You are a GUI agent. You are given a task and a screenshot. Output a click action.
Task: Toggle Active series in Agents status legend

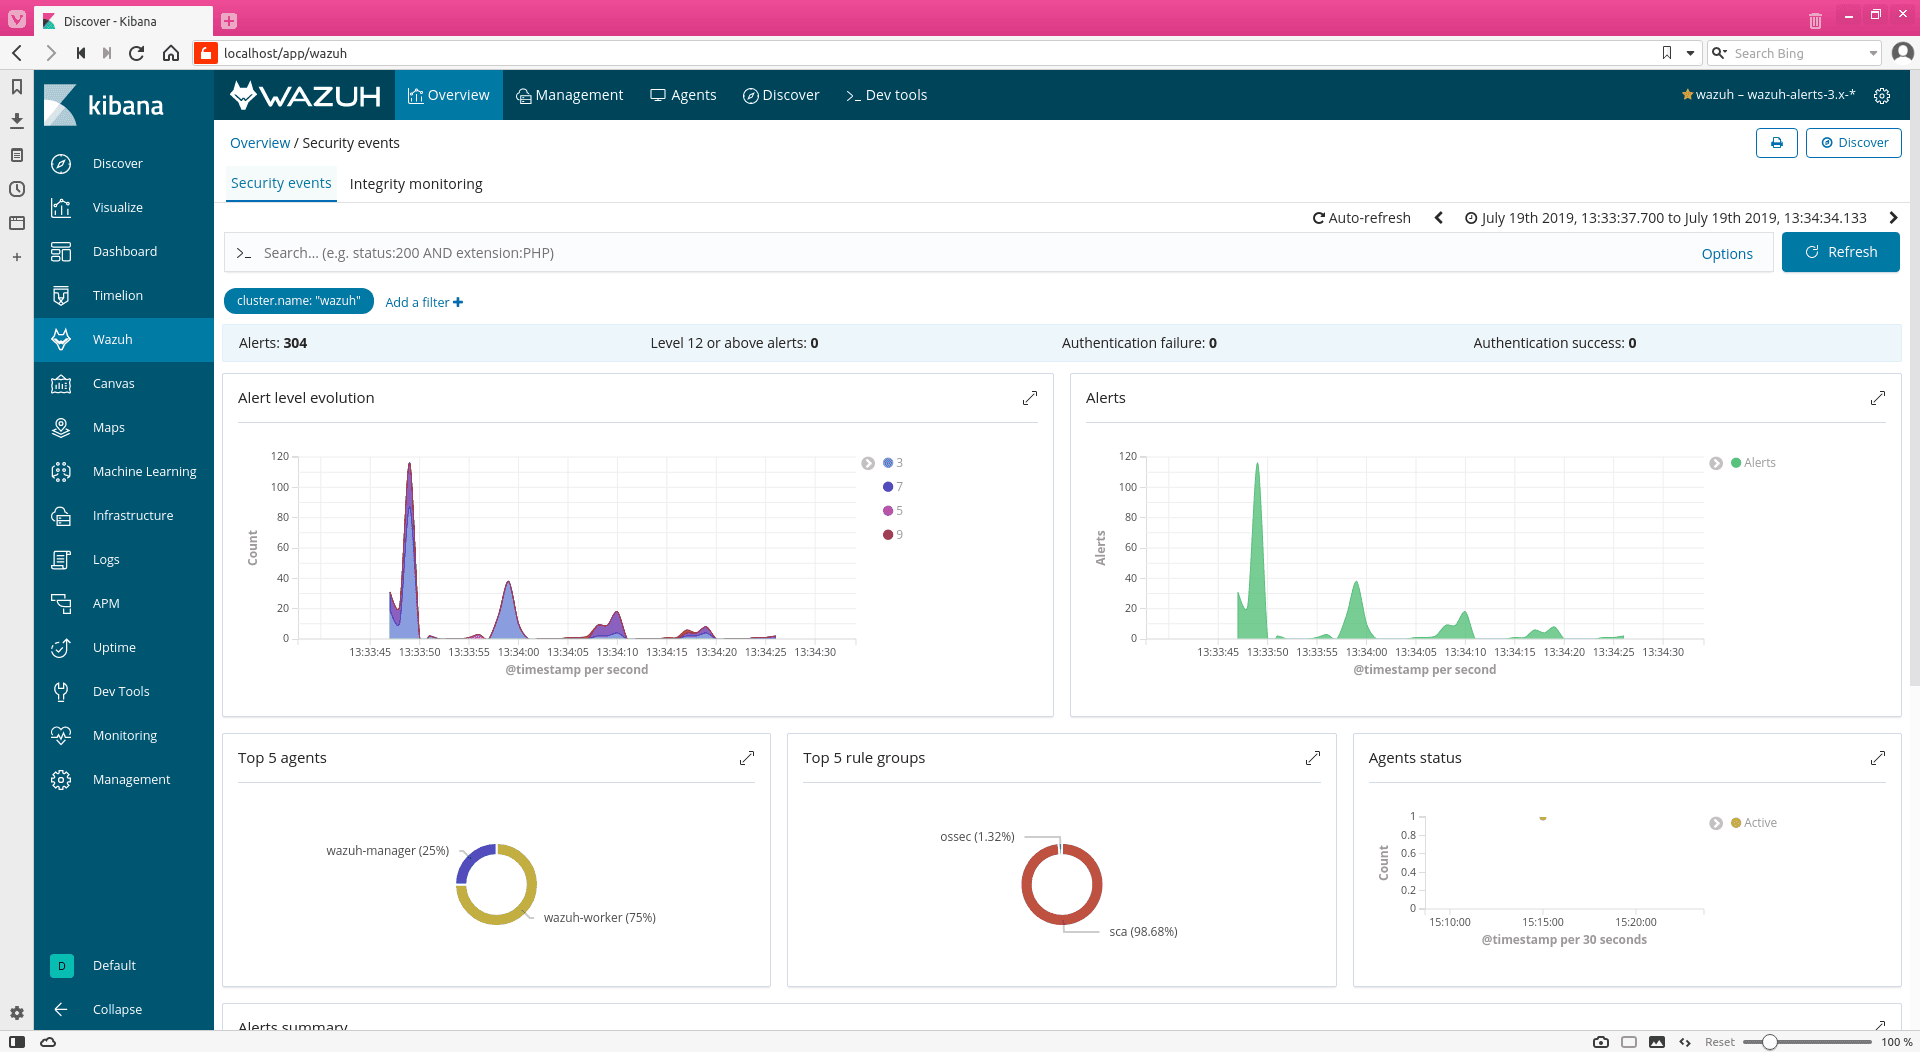point(1755,823)
